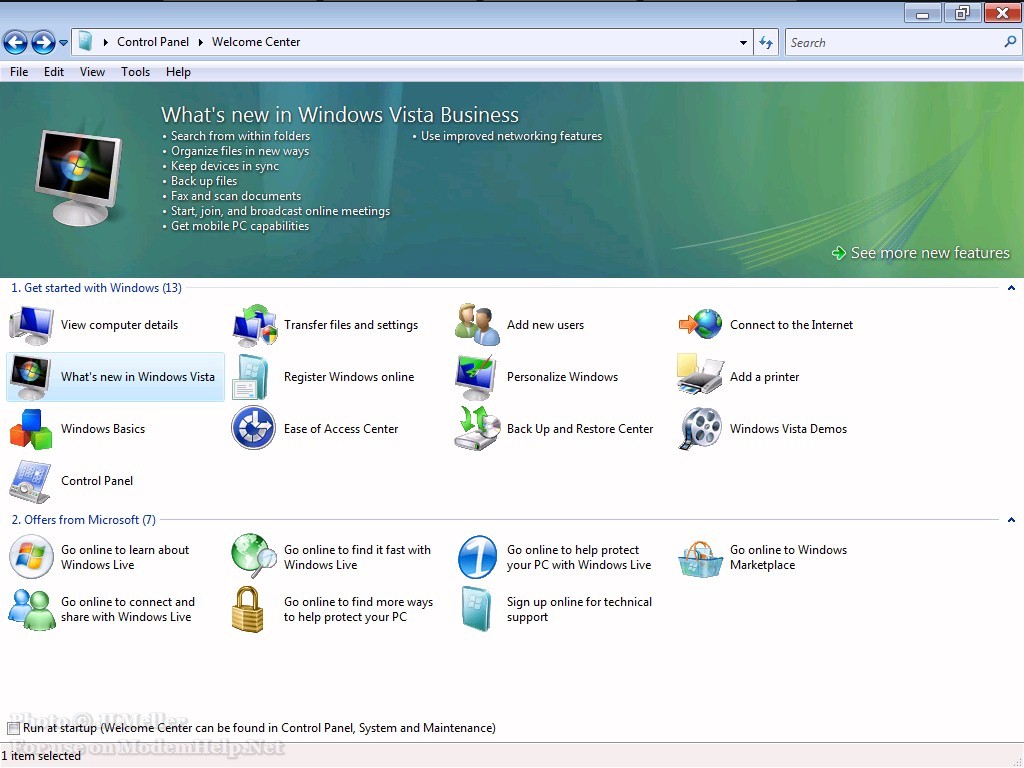1024x768 pixels.
Task: Click the What's new in Windows Vista label
Action: tap(138, 377)
